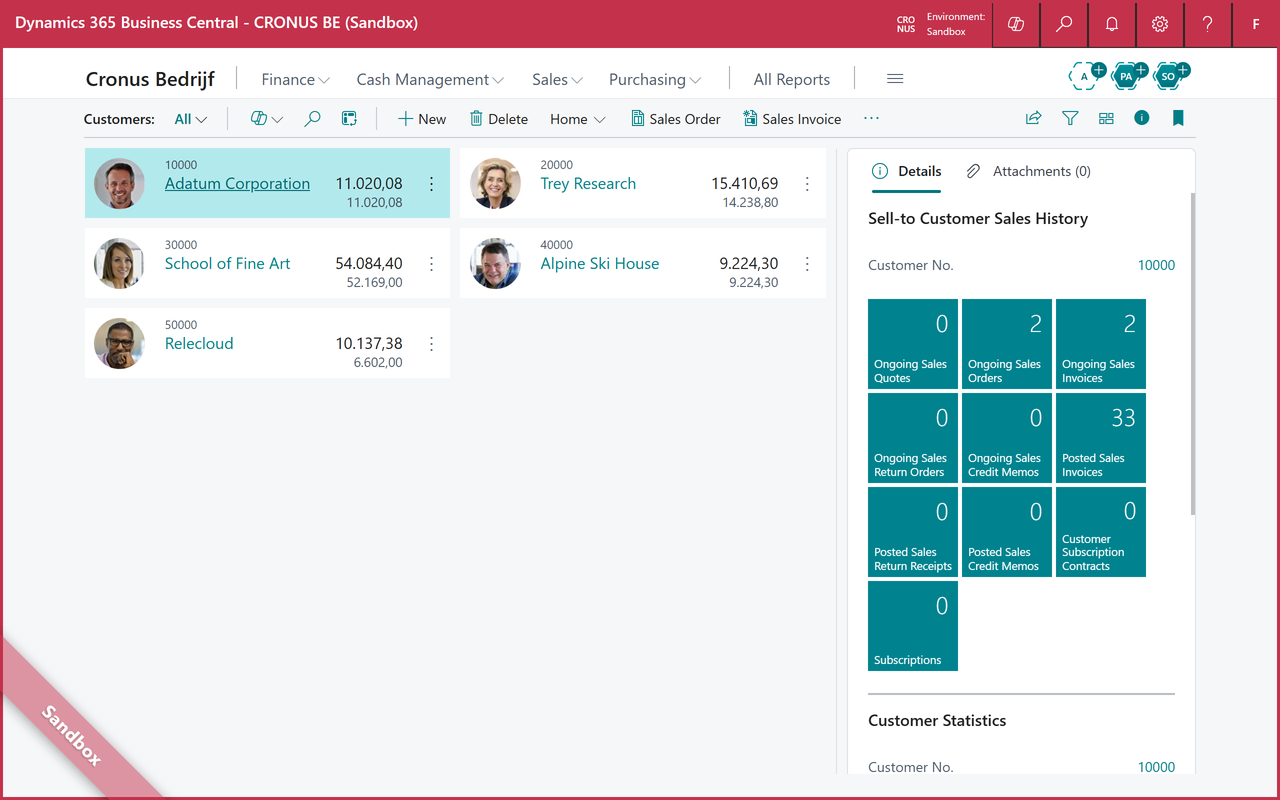
Task: Open the notifications bell
Action: [1112, 24]
